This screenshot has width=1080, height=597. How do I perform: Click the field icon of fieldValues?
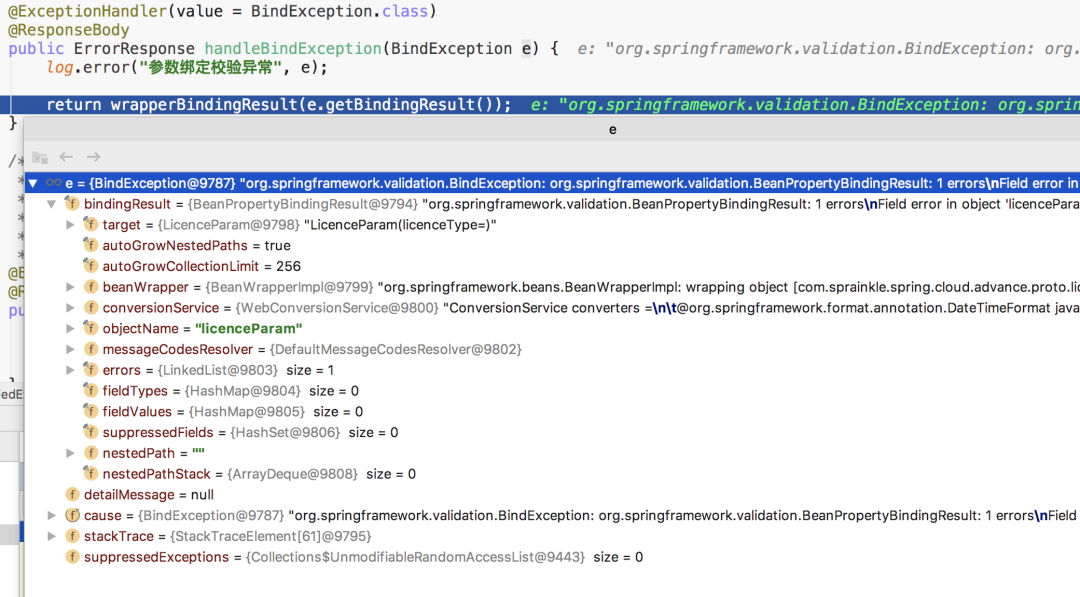tap(90, 411)
